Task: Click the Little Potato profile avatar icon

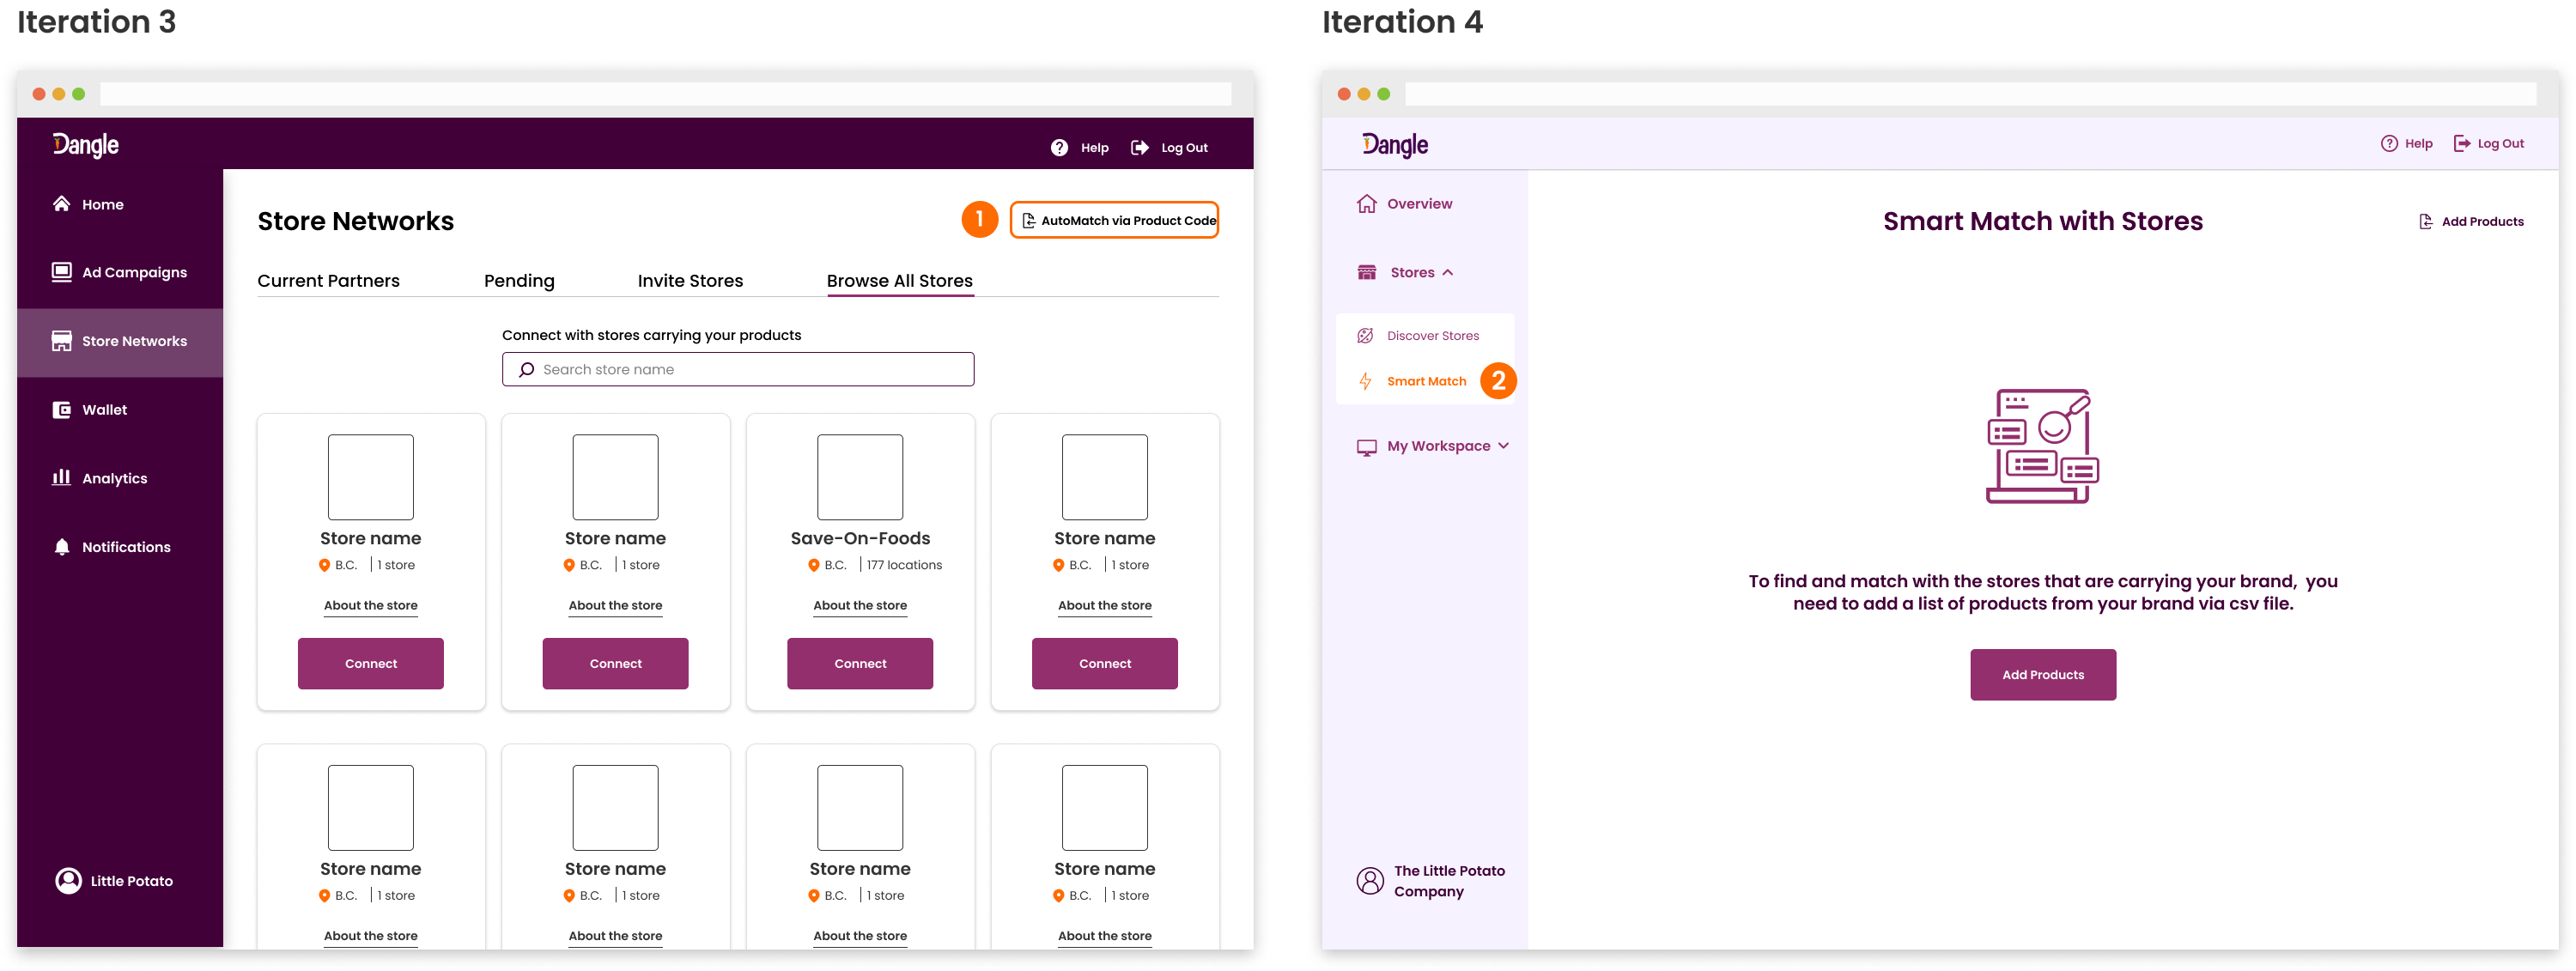Action: click(69, 881)
